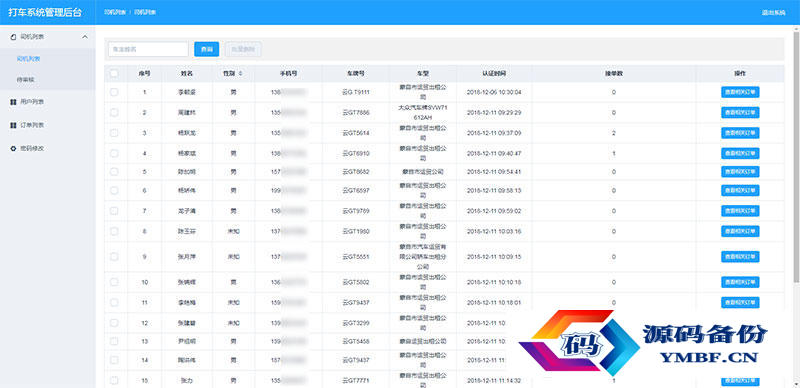Click the gear icon beside 密码修改
The height and width of the screenshot is (388, 800).
[x=13, y=149]
